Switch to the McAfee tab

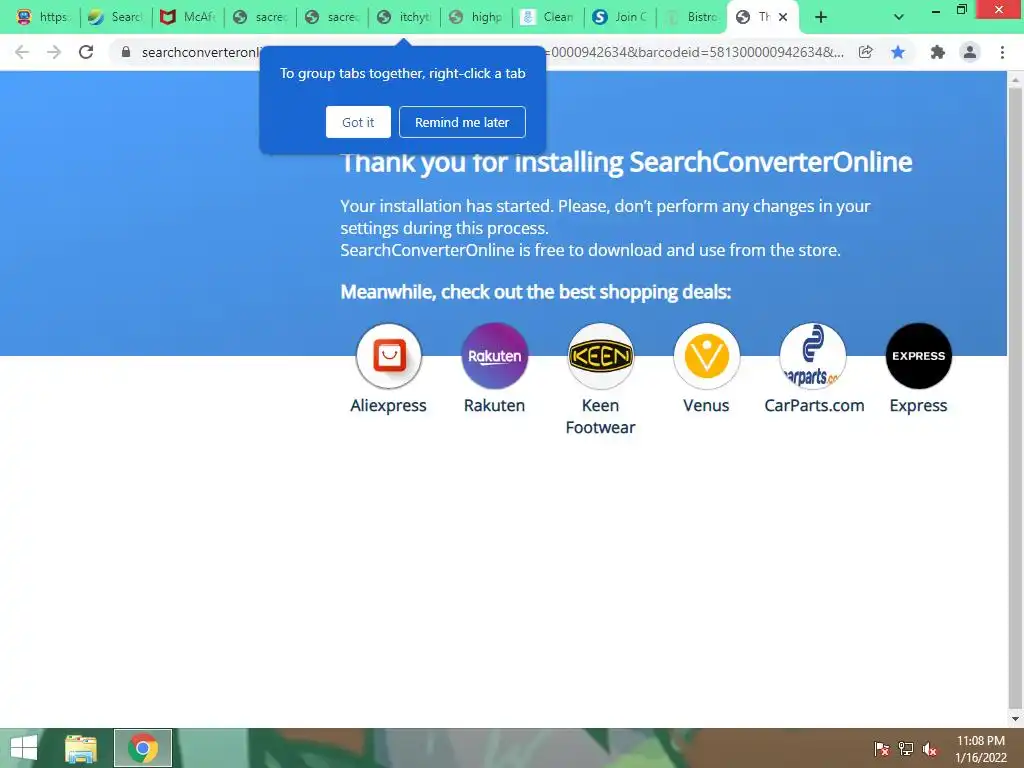[x=188, y=17]
